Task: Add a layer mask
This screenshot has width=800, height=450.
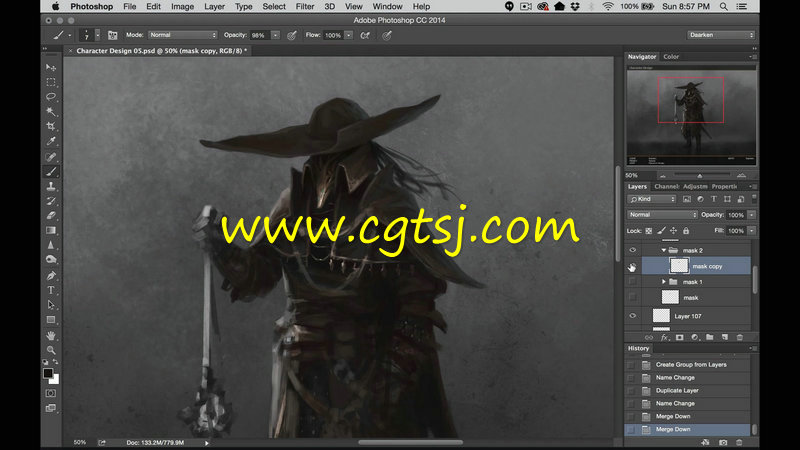Action: (680, 337)
